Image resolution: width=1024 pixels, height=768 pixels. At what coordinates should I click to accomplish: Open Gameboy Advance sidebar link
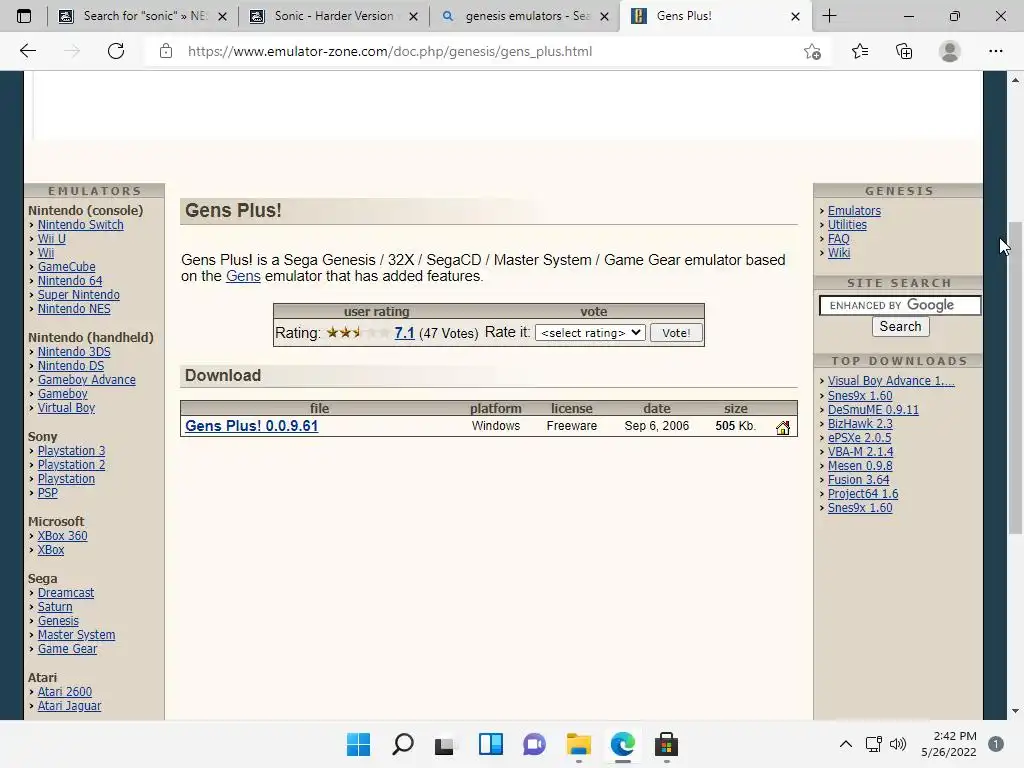point(87,379)
